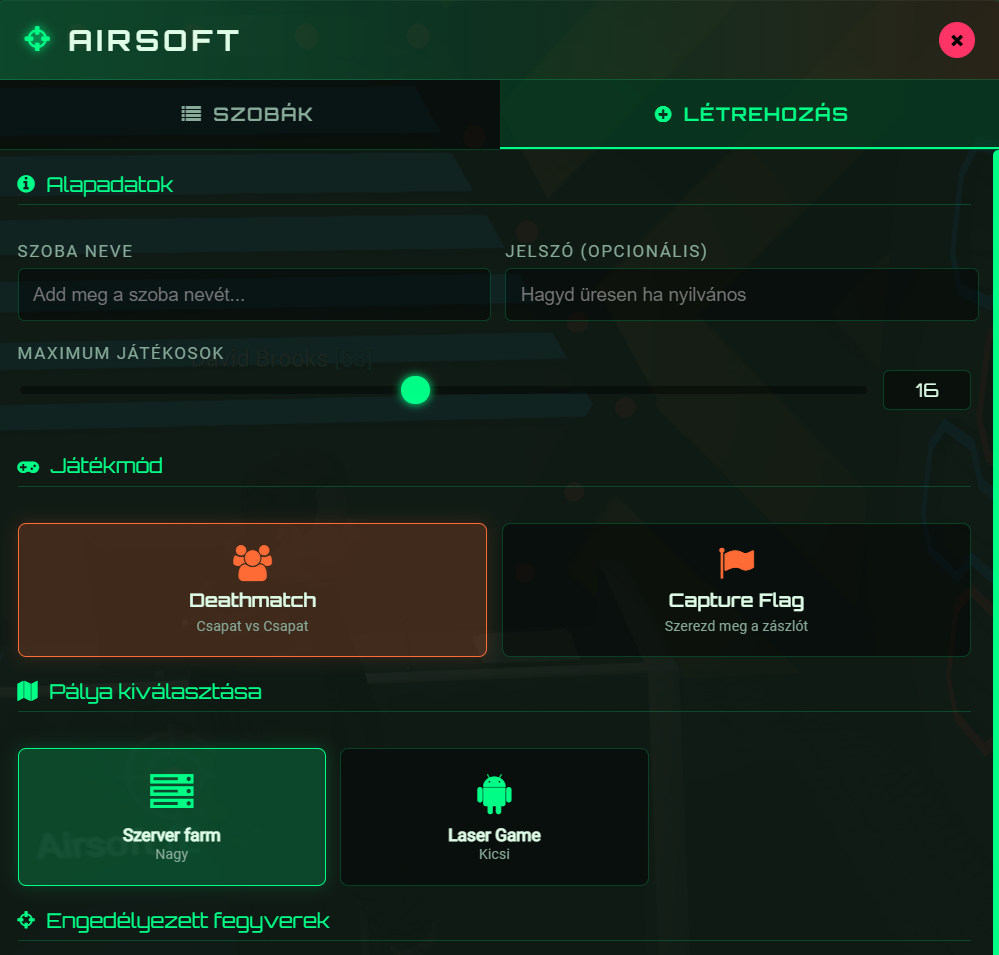999x955 pixels.
Task: Choose the Deathmatch game mode card
Action: [252, 590]
